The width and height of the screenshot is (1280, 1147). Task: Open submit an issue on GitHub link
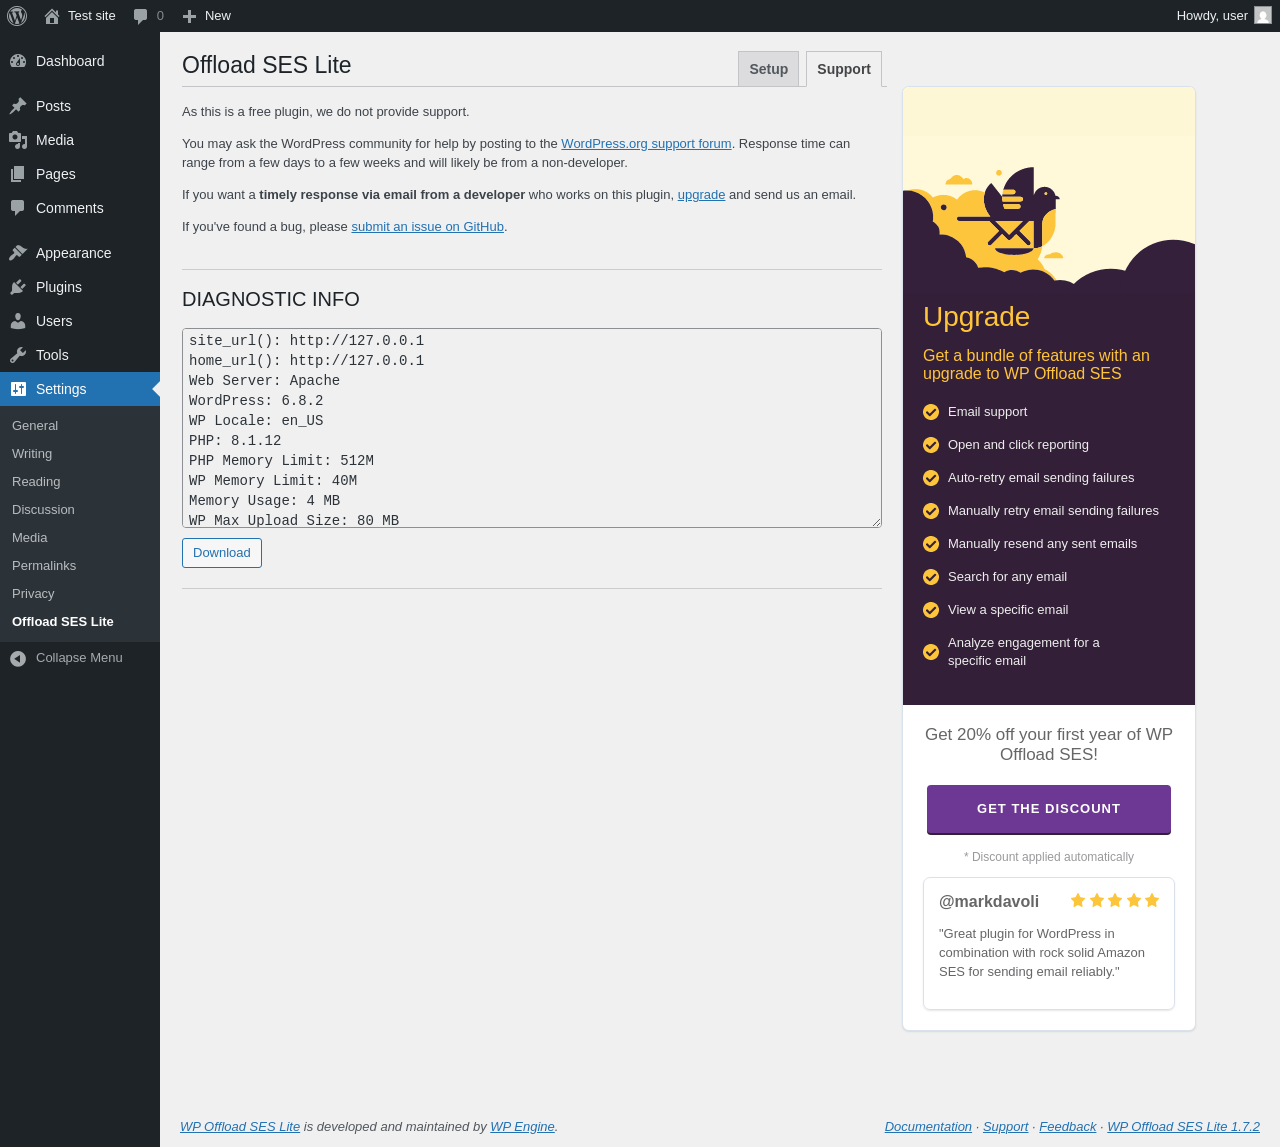(x=427, y=226)
